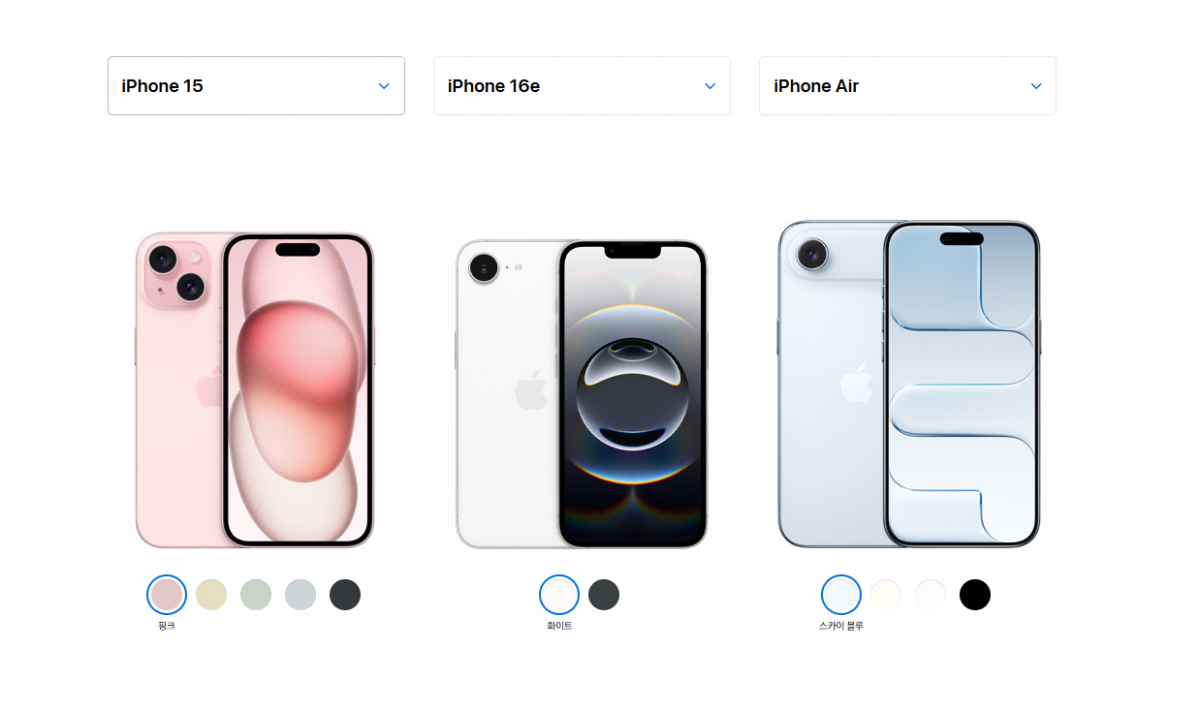This screenshot has width=1200, height=710.
Task: Open the iPhone Air model dropdown
Action: click(x=908, y=86)
